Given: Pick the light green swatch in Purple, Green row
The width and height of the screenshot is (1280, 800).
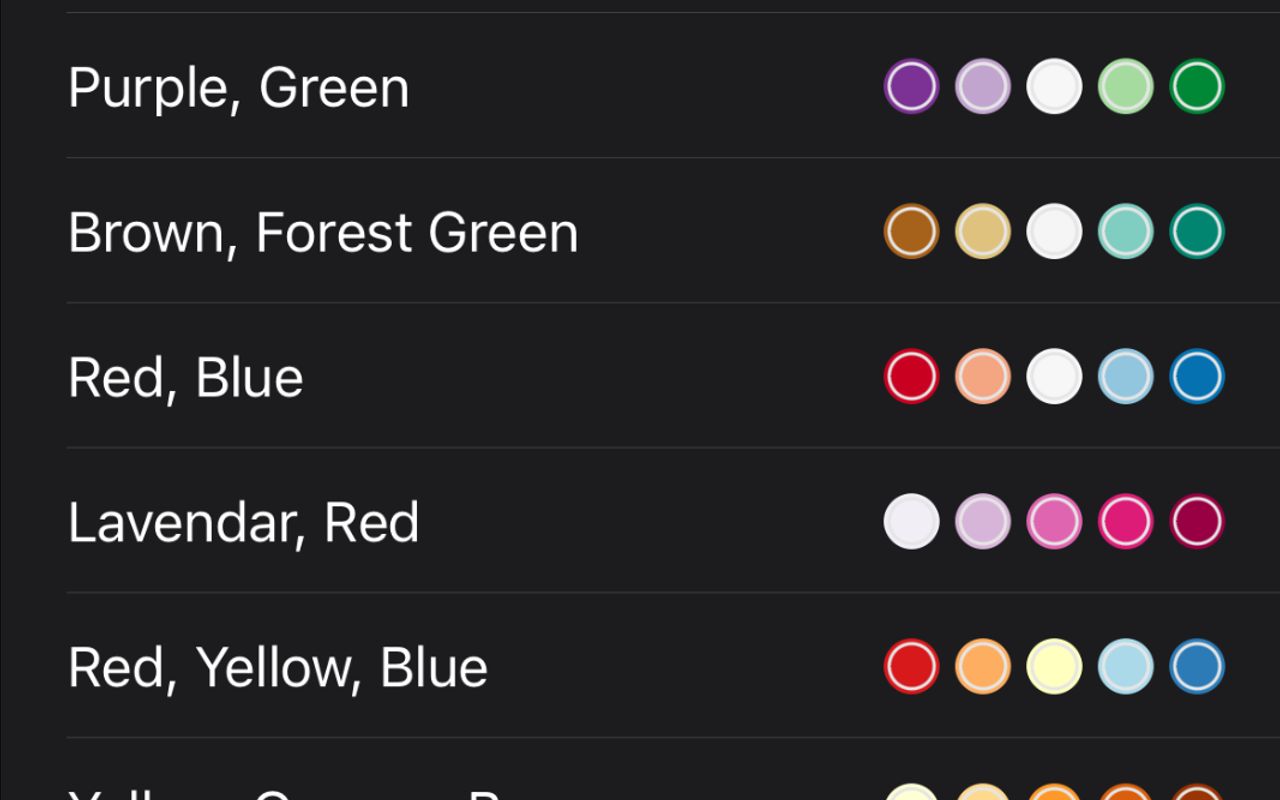Looking at the screenshot, I should 1125,87.
